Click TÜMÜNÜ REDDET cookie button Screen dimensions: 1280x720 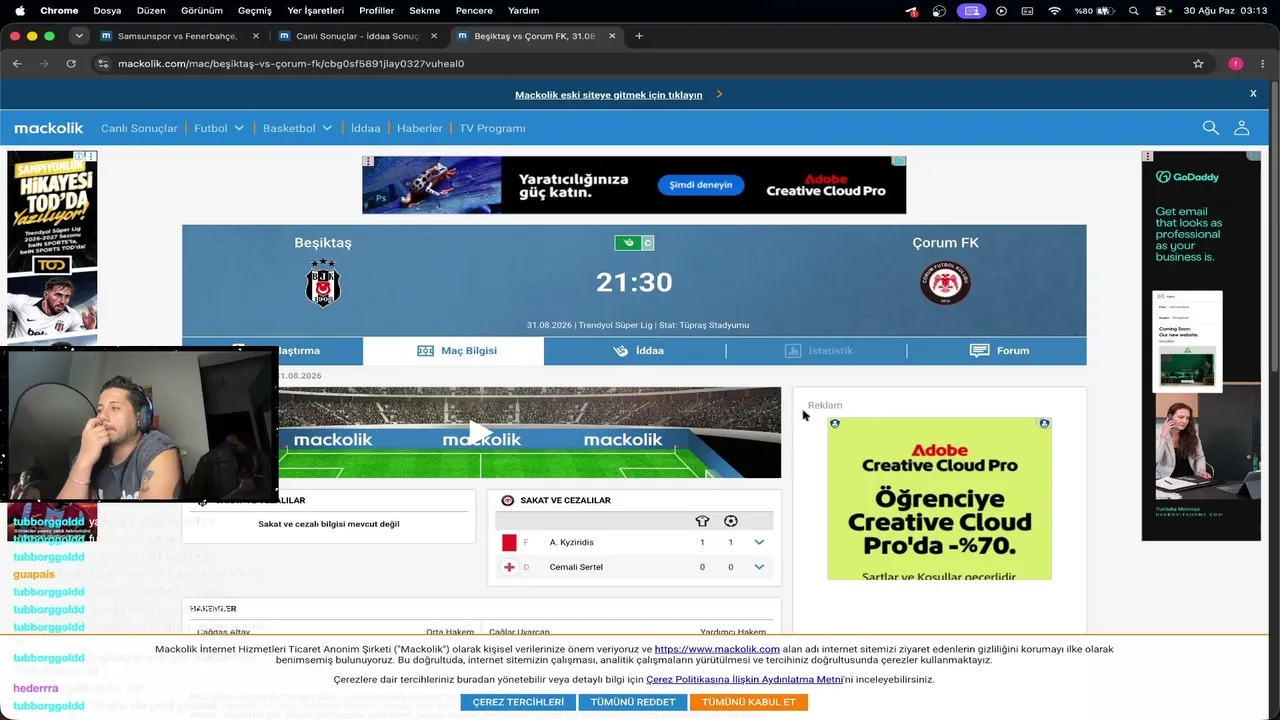(x=633, y=702)
